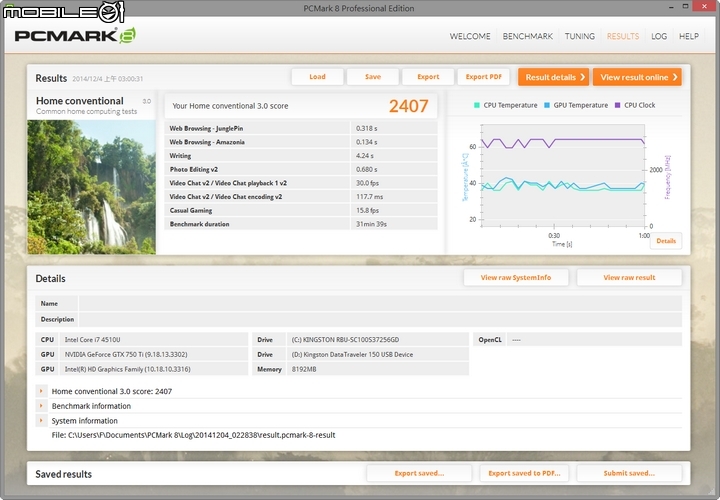This screenshot has height=500, width=720.
Task: Click the PCMark 8 logo
Action: coord(75,36)
